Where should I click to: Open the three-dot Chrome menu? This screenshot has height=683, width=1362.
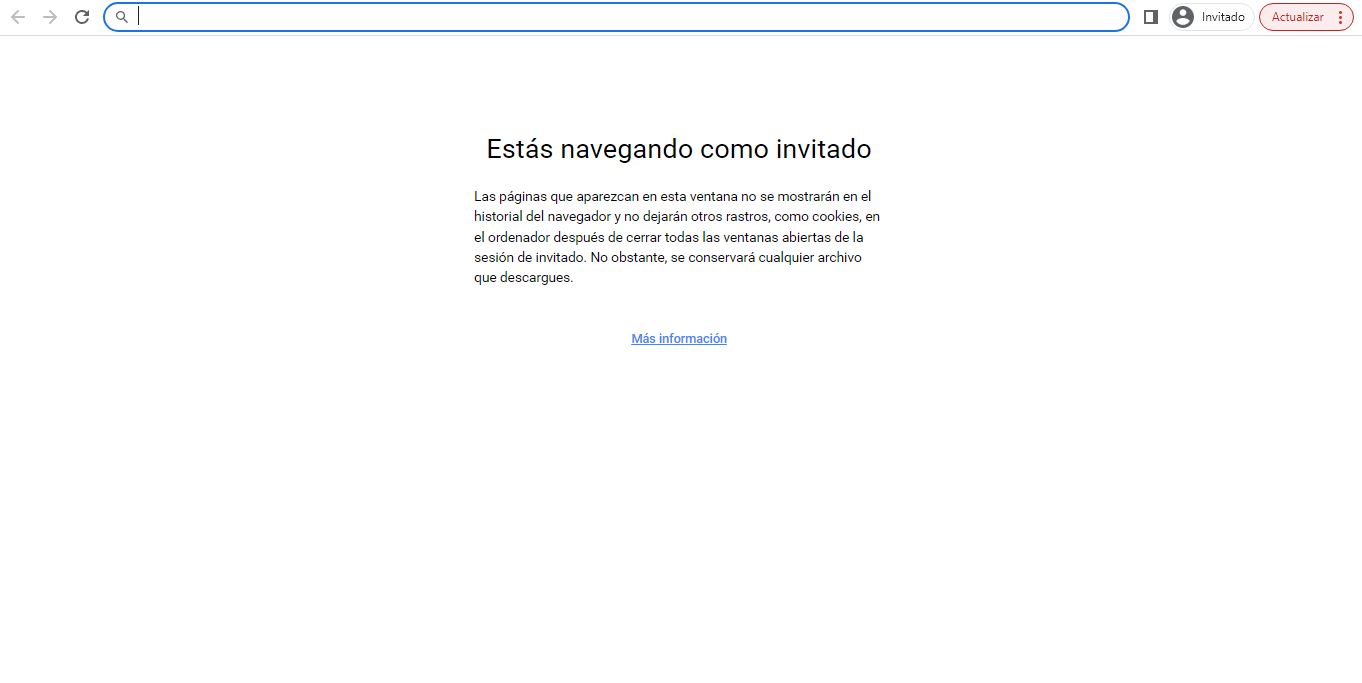click(x=1340, y=17)
